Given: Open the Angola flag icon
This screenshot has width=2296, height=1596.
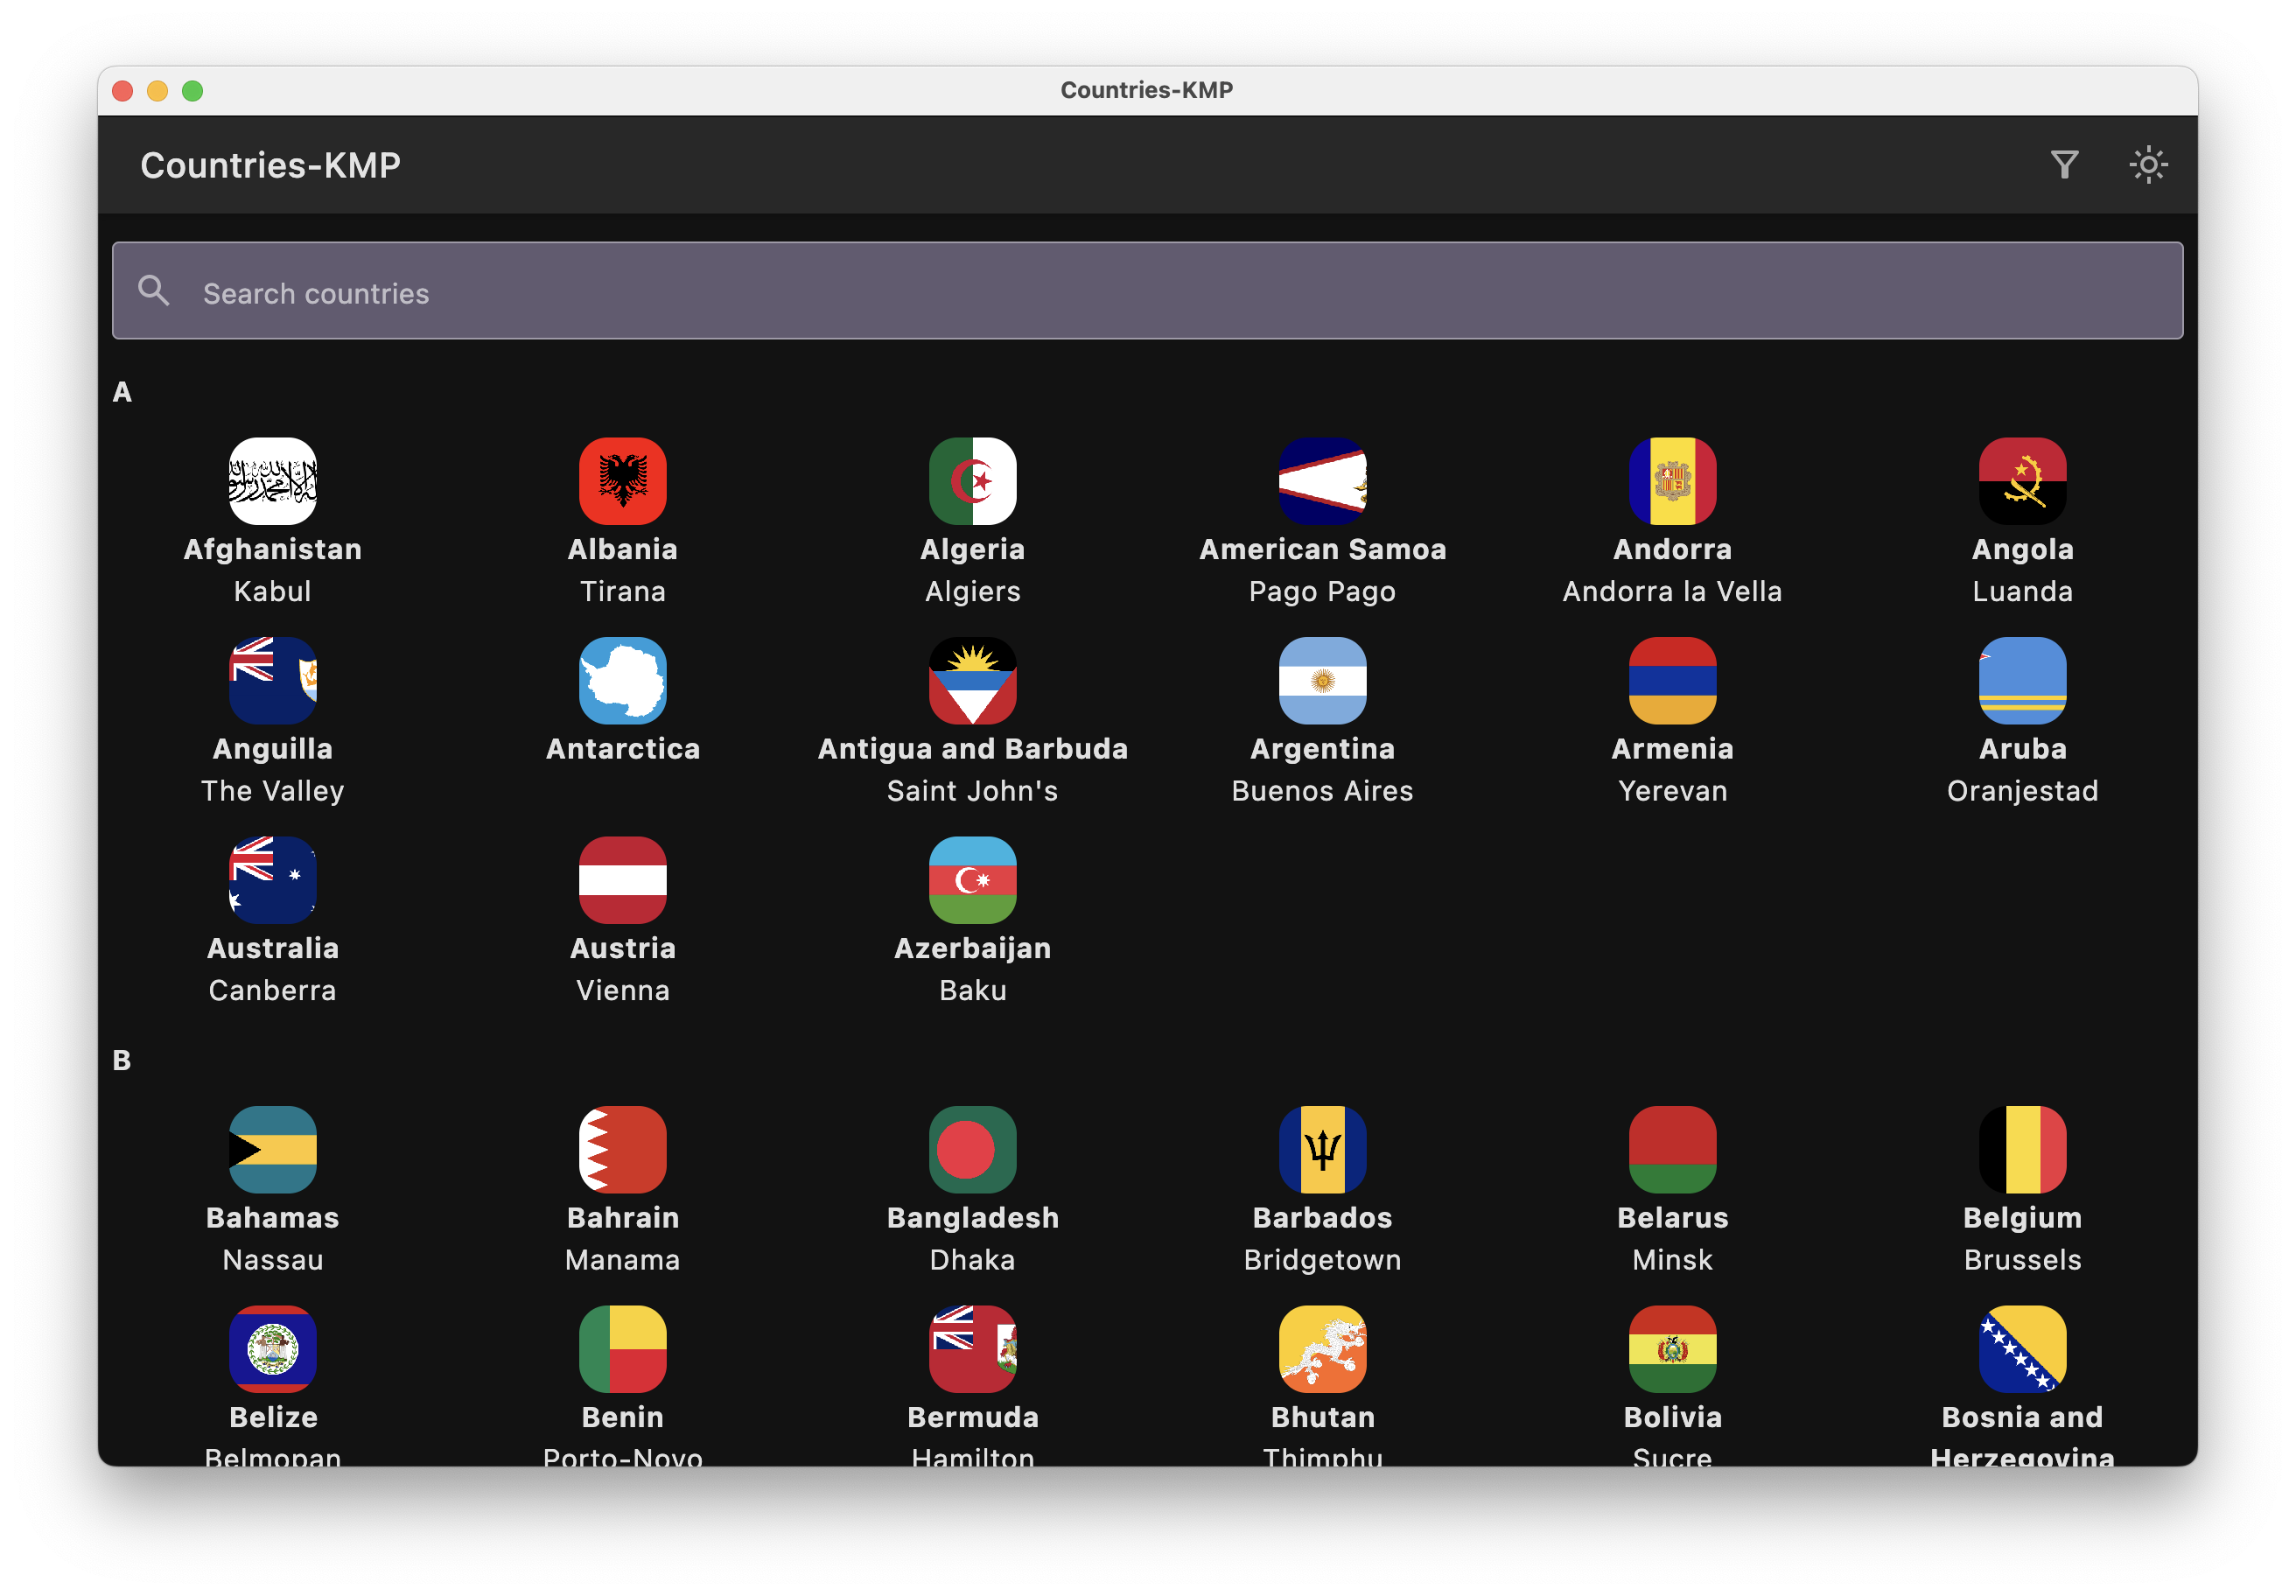Looking at the screenshot, I should (2023, 481).
